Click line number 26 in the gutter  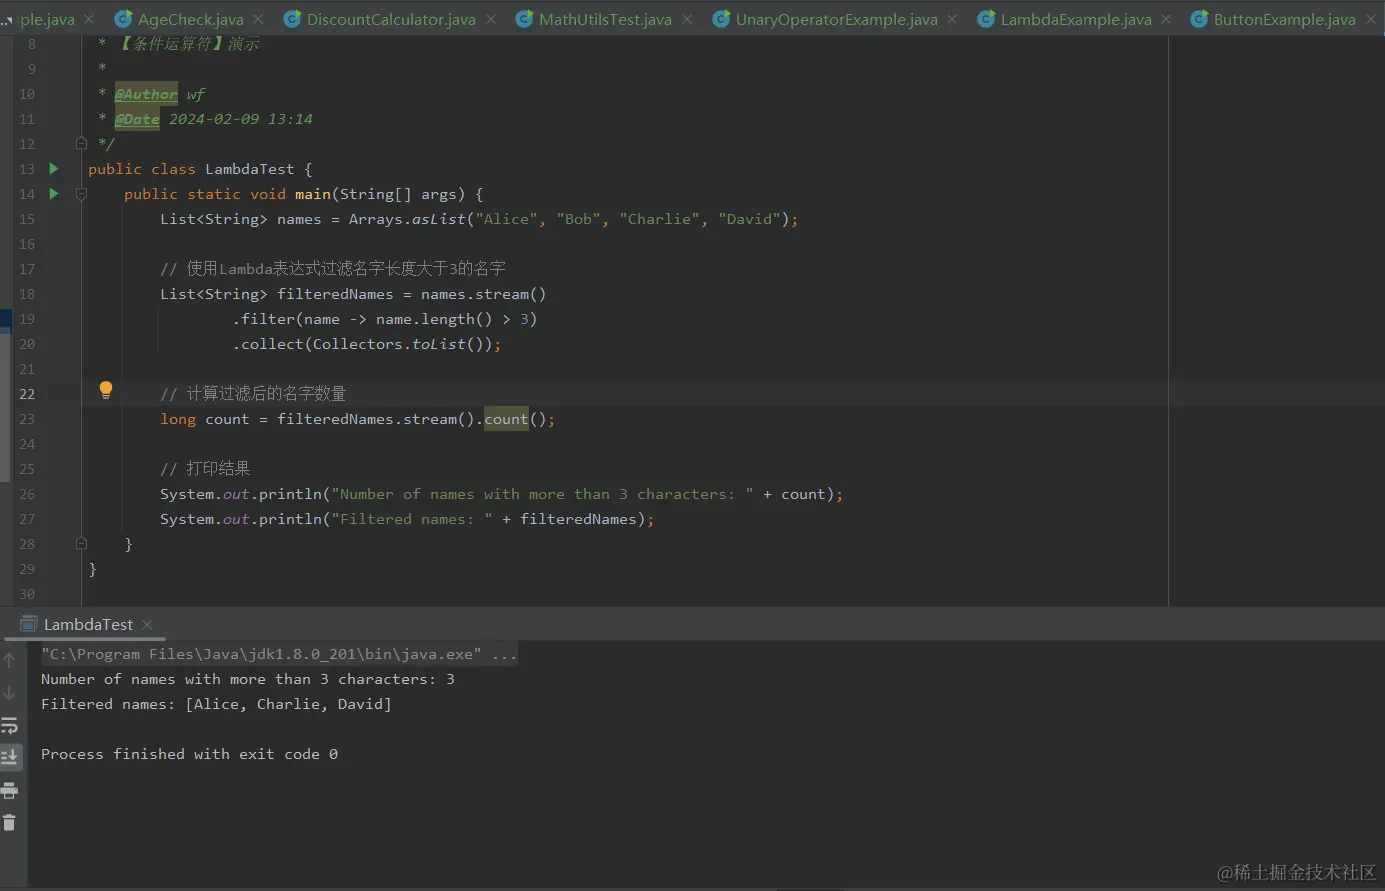point(27,494)
